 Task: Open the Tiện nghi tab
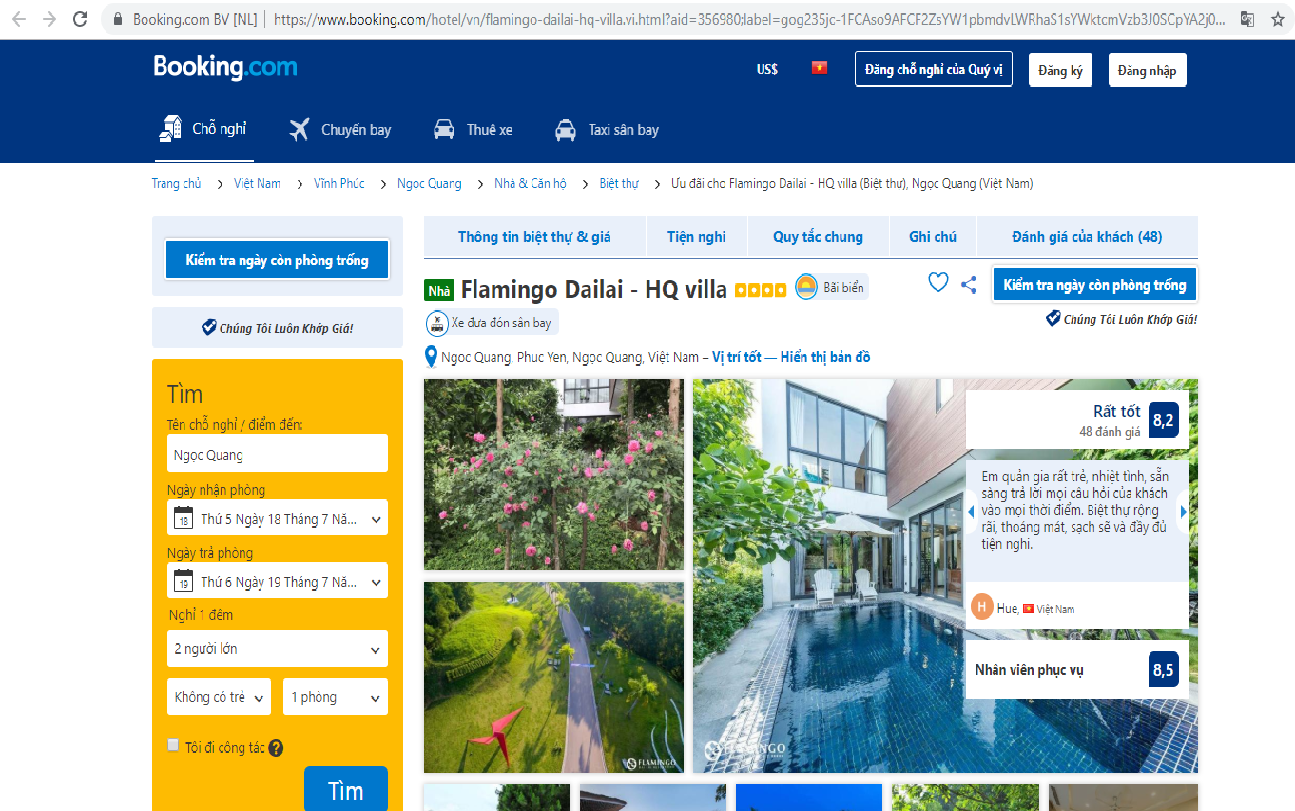(696, 237)
